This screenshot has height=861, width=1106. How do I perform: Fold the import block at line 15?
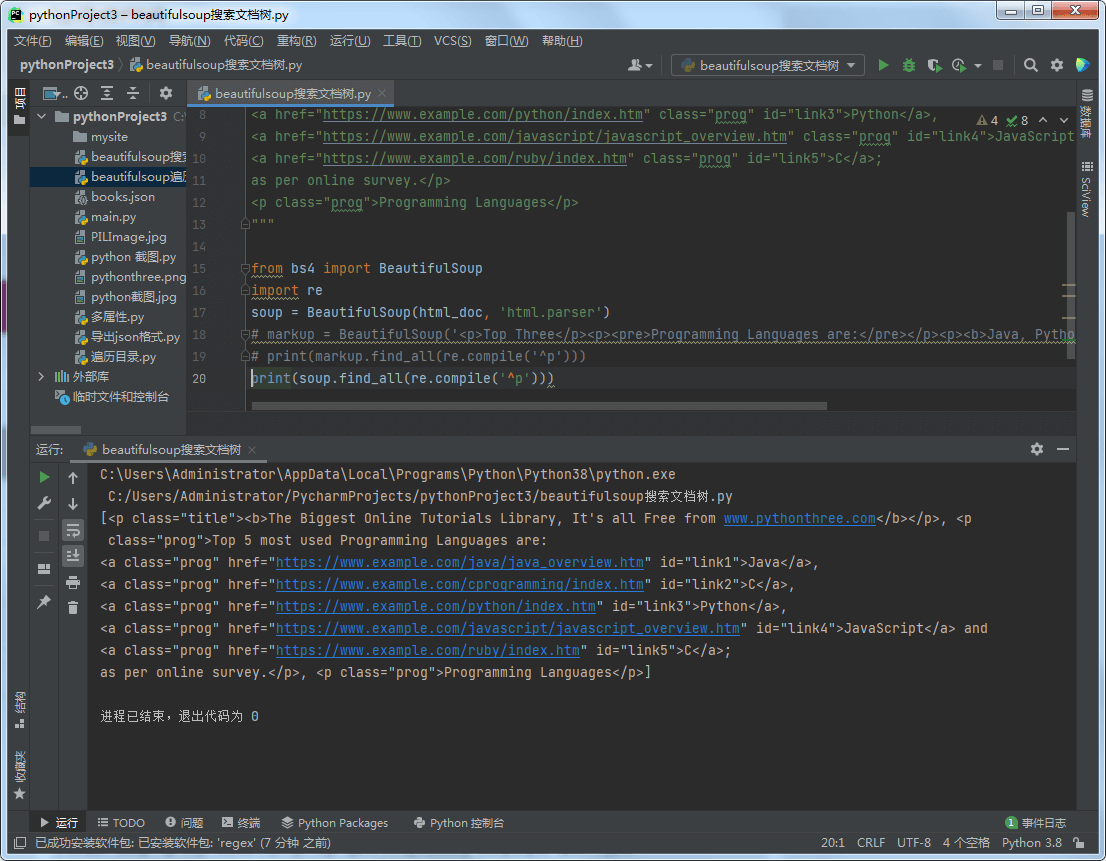point(245,268)
